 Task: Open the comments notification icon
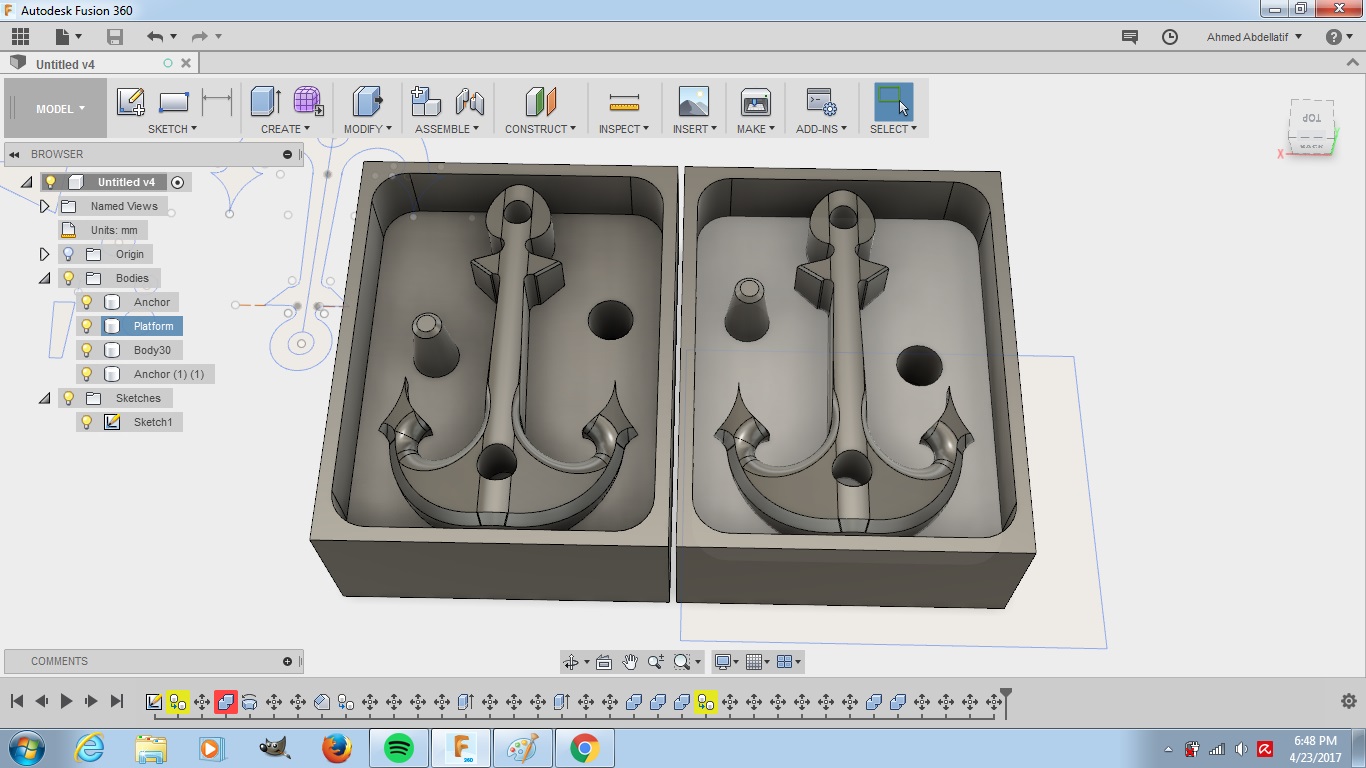[1130, 37]
